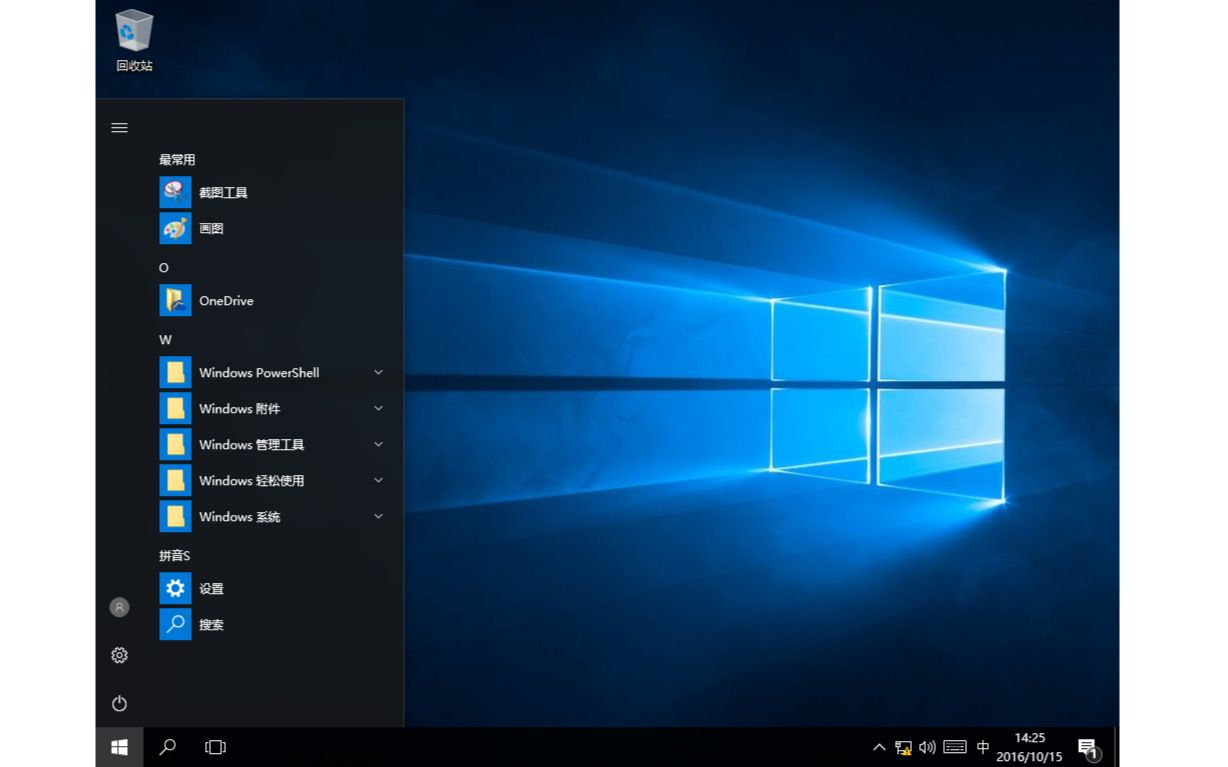
Task: Launch 搜索 (Search) from the Start menu
Action: 211,624
